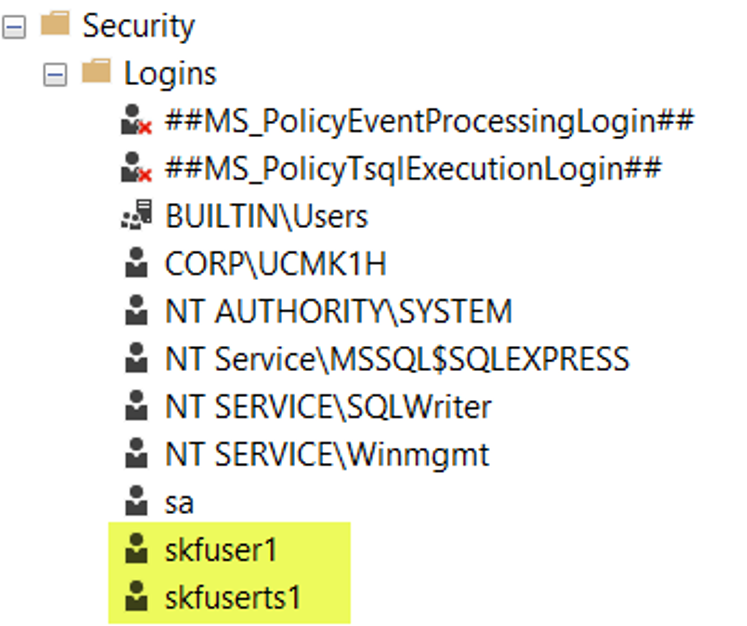
Task: Collapse the Logins folder node
Action: tap(55, 74)
